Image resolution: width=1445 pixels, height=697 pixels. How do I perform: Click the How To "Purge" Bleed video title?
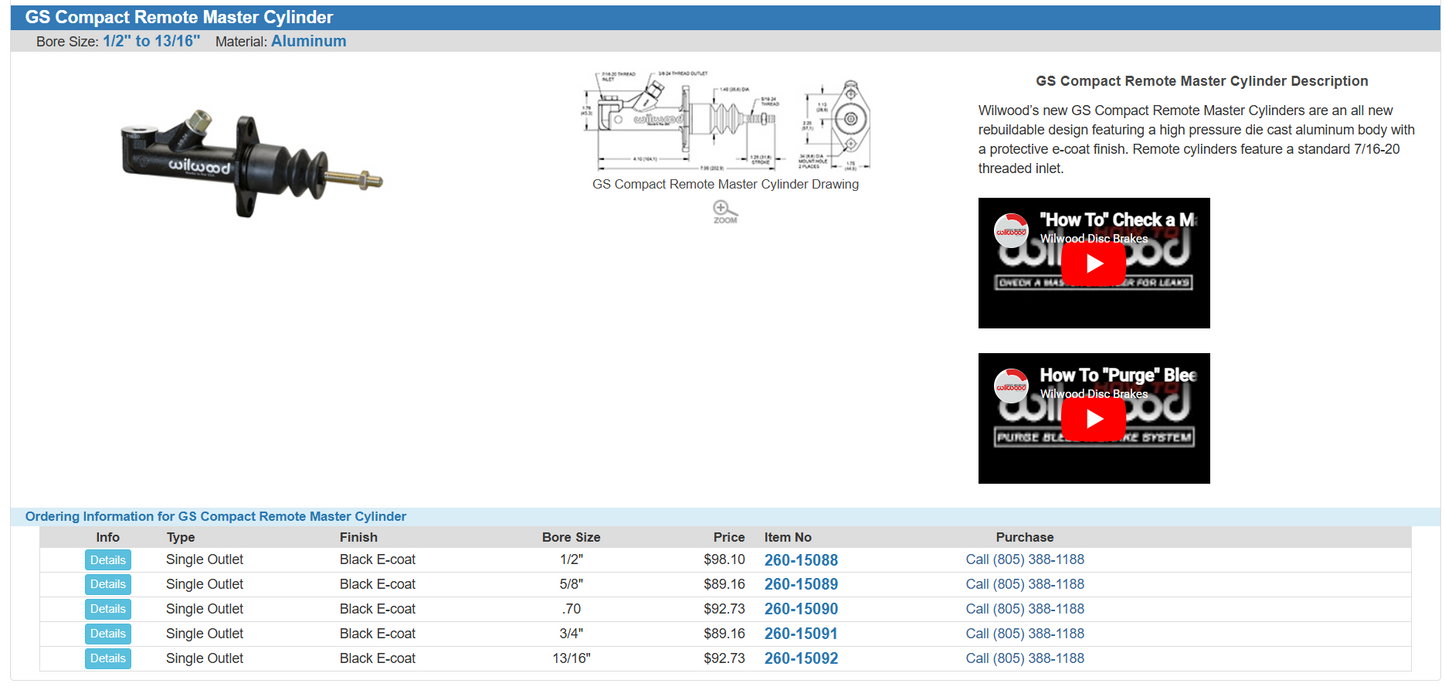click(1118, 375)
